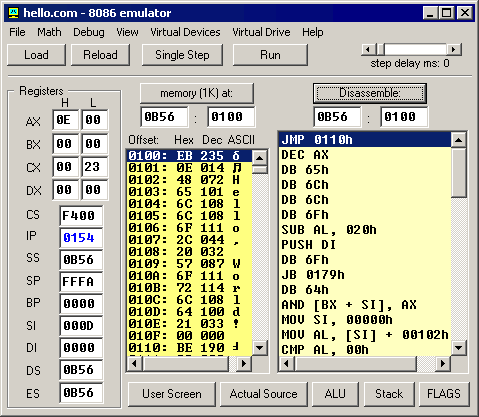
Task: Select SUB AL, 020h instruction line
Action: coord(365,230)
